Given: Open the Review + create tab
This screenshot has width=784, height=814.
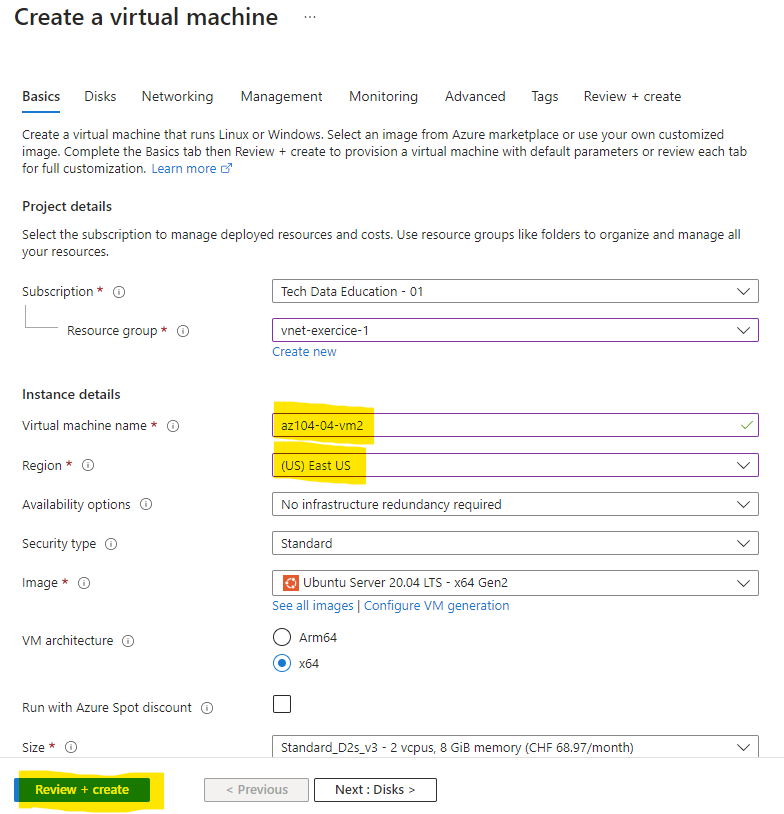Looking at the screenshot, I should click(632, 97).
